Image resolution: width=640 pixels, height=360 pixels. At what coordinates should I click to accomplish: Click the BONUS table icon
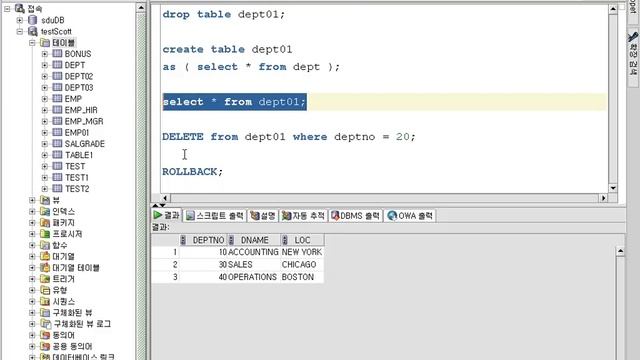click(x=58, y=54)
